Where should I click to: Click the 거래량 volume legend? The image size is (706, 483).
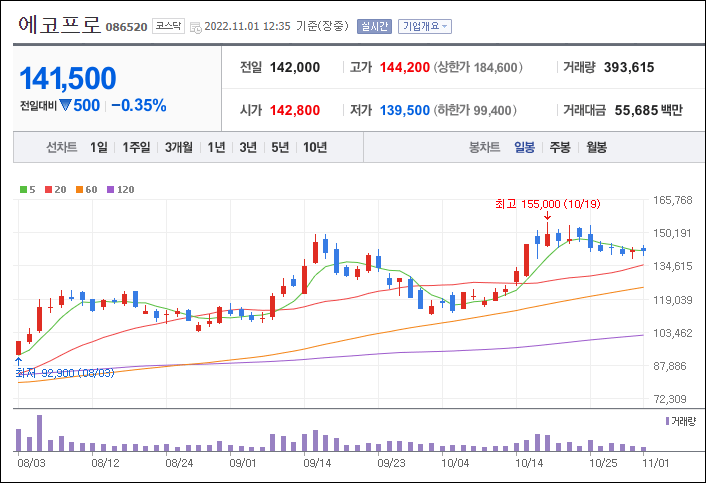pyautogui.click(x=680, y=421)
